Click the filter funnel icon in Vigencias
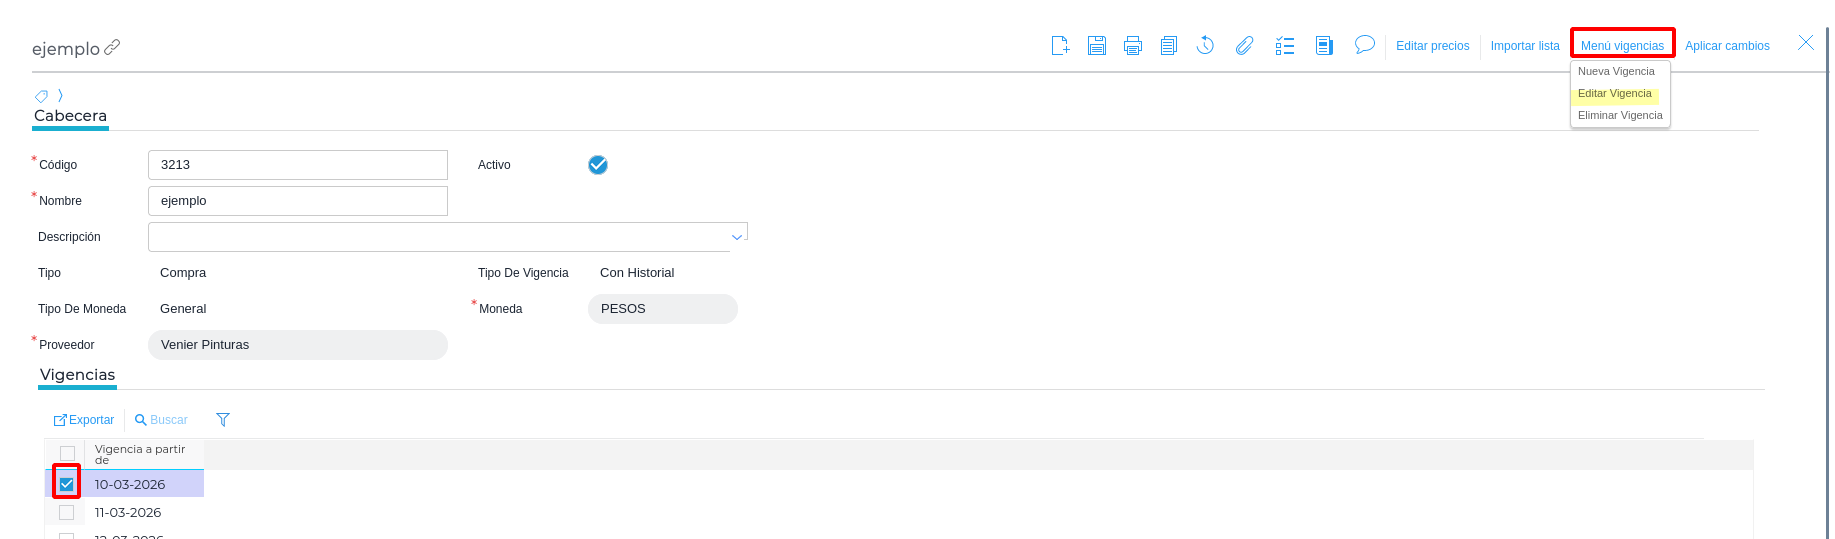The width and height of the screenshot is (1835, 539). coord(223,420)
